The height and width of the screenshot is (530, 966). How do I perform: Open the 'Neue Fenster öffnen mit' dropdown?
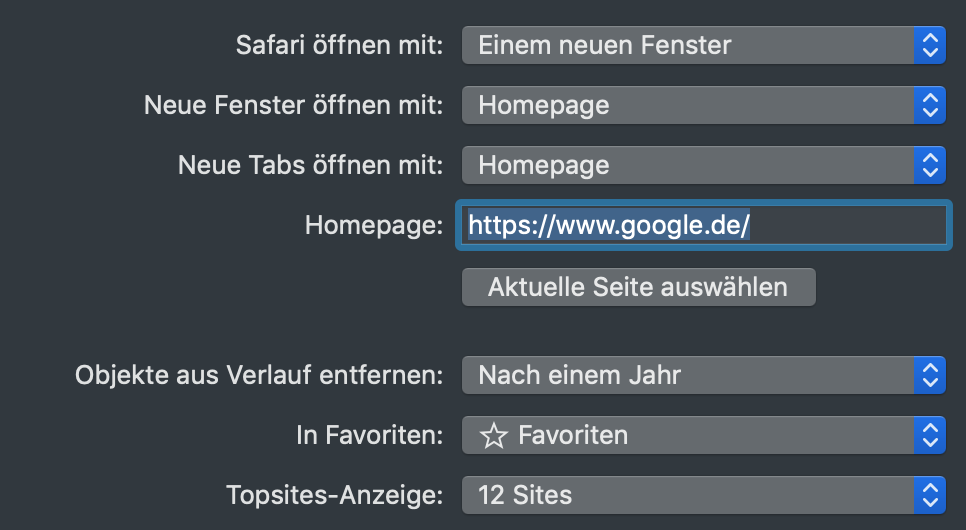(x=688, y=105)
